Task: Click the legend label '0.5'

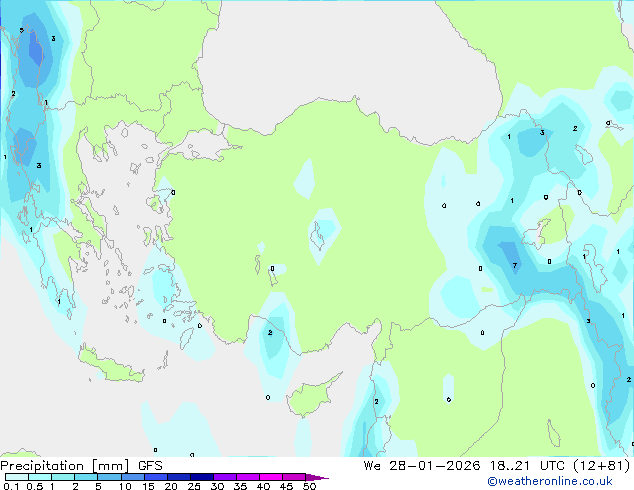Action: tap(34, 486)
